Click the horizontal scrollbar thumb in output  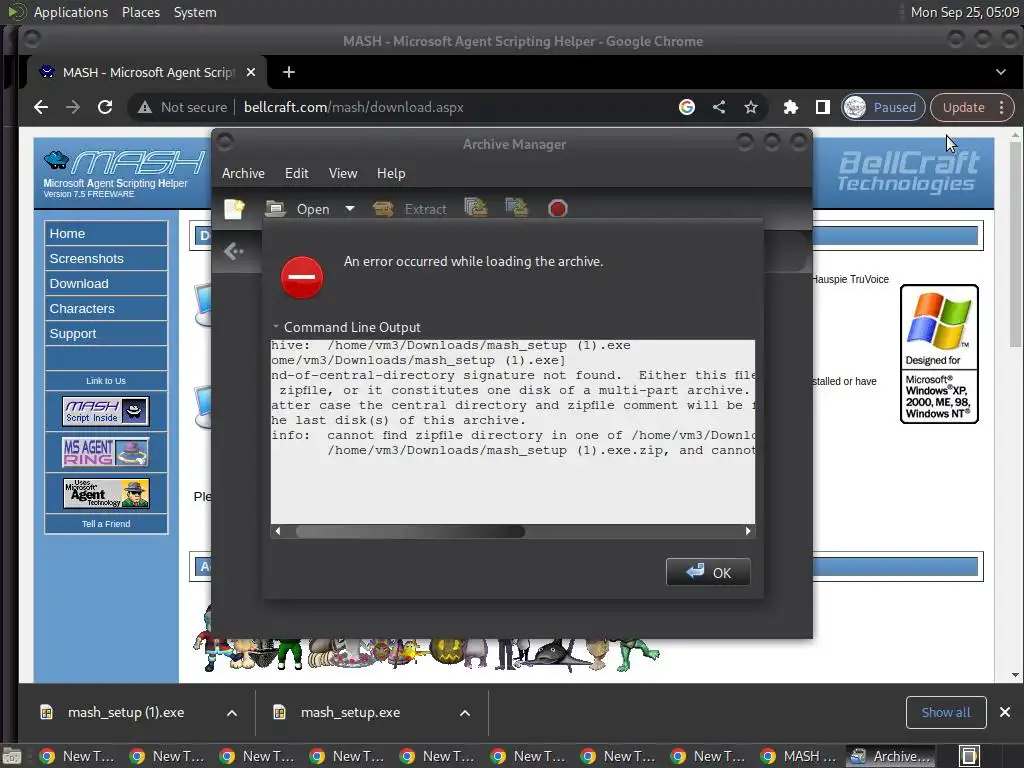[x=410, y=531]
